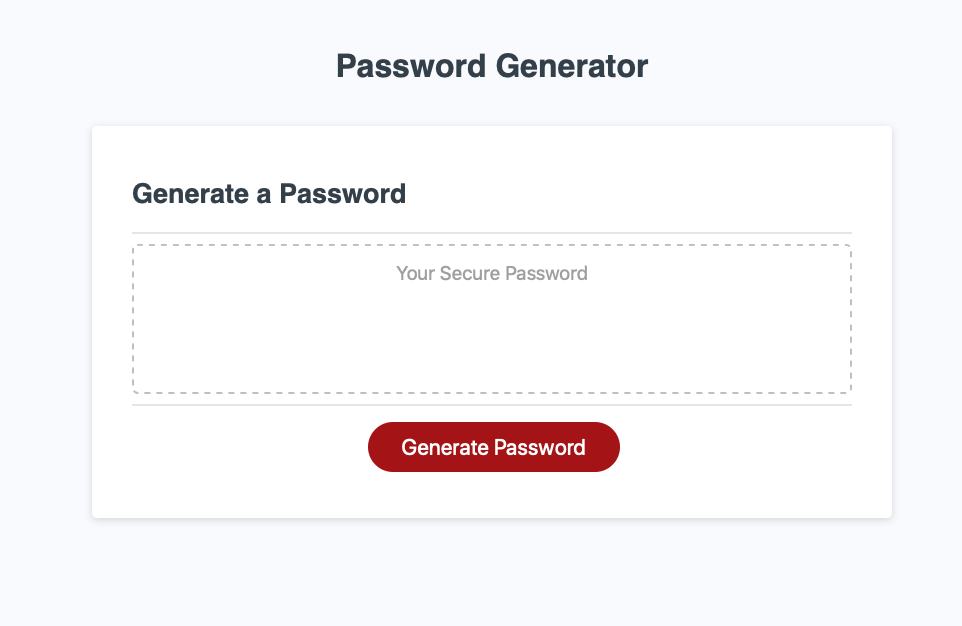Screen dimensions: 962x626
Task: Click the Generate a Password heading
Action: point(268,194)
